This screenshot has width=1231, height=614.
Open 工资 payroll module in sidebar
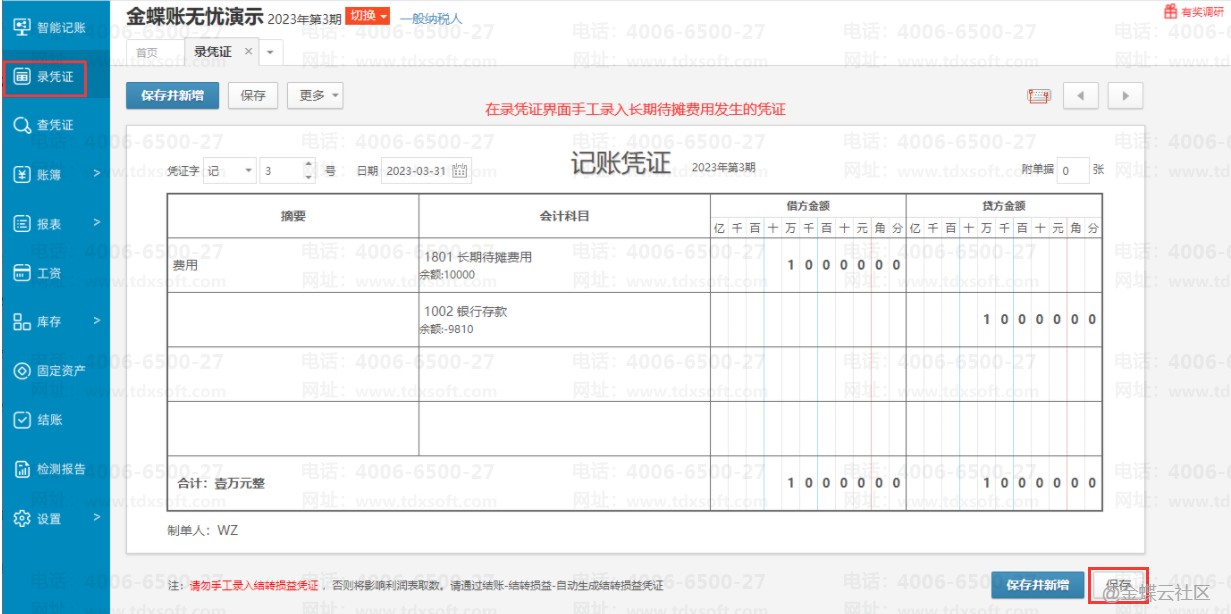tap(54, 273)
